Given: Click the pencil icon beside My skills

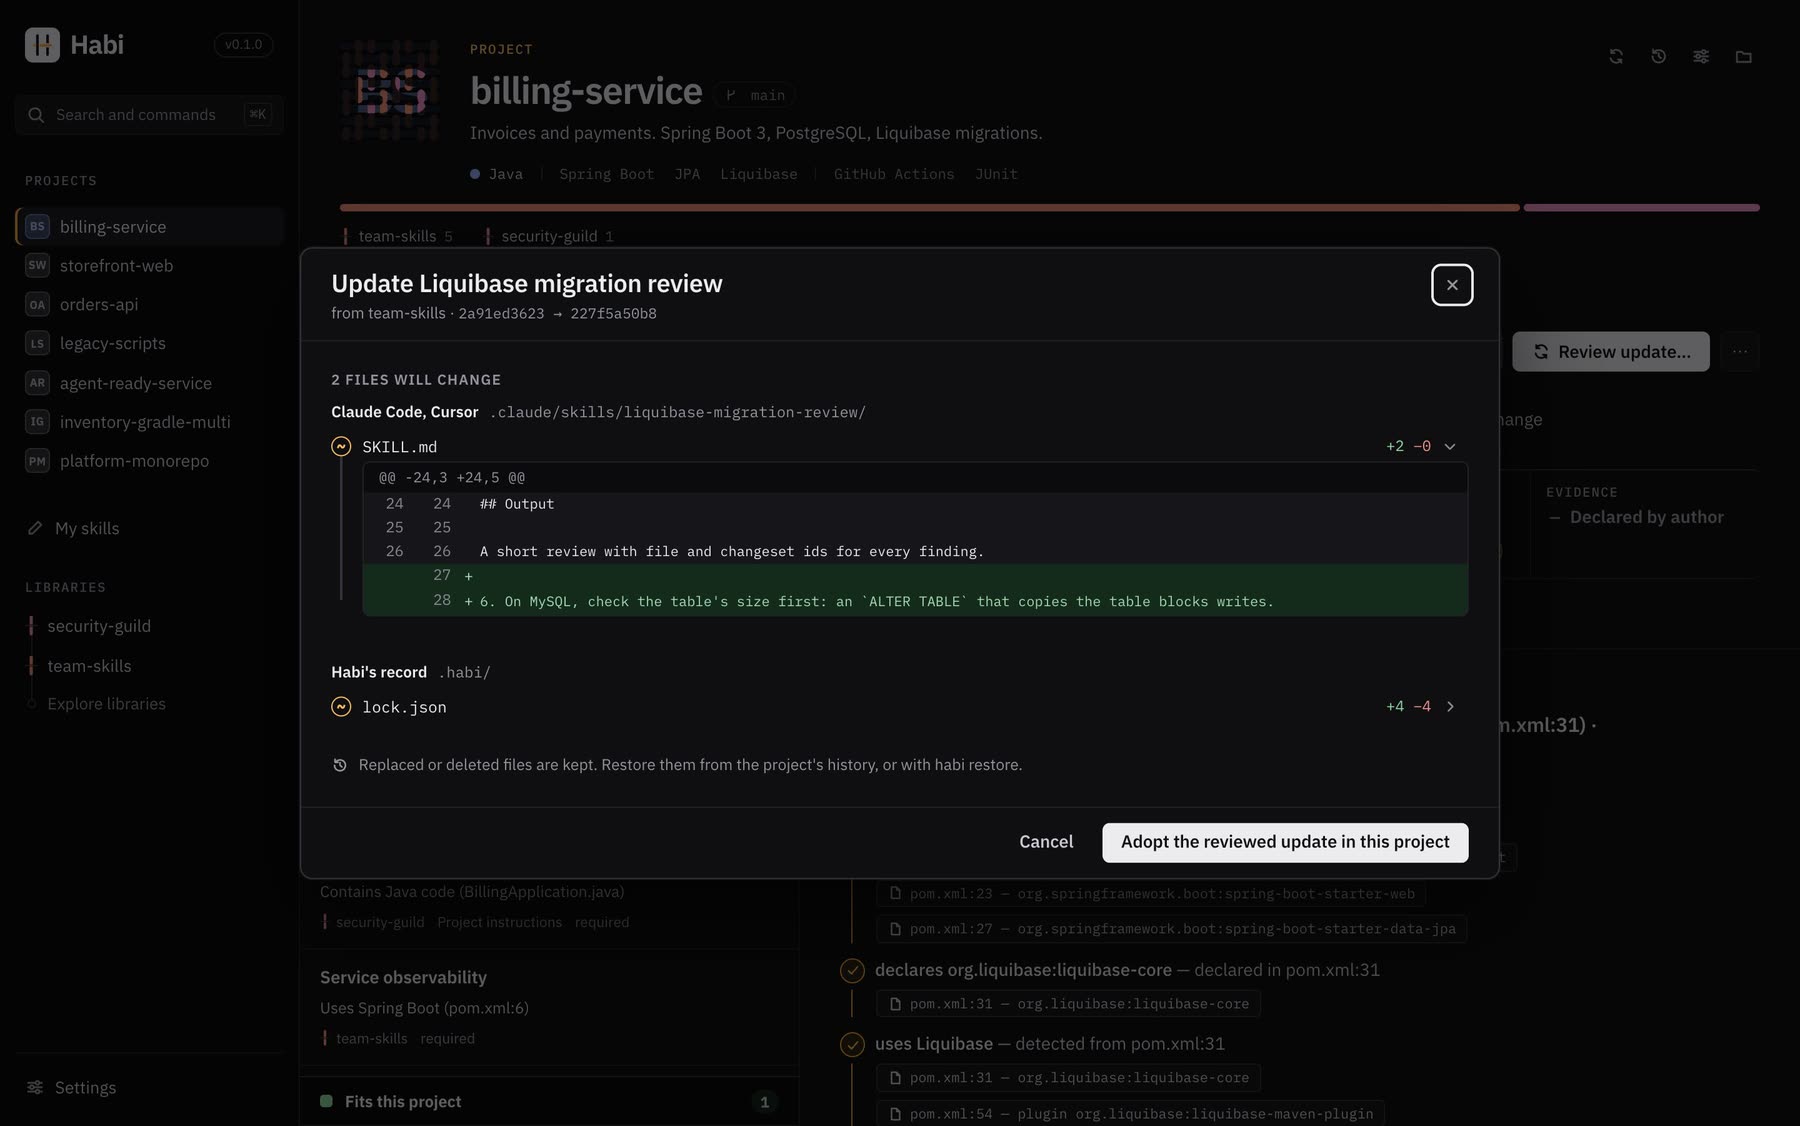Looking at the screenshot, I should [x=35, y=528].
